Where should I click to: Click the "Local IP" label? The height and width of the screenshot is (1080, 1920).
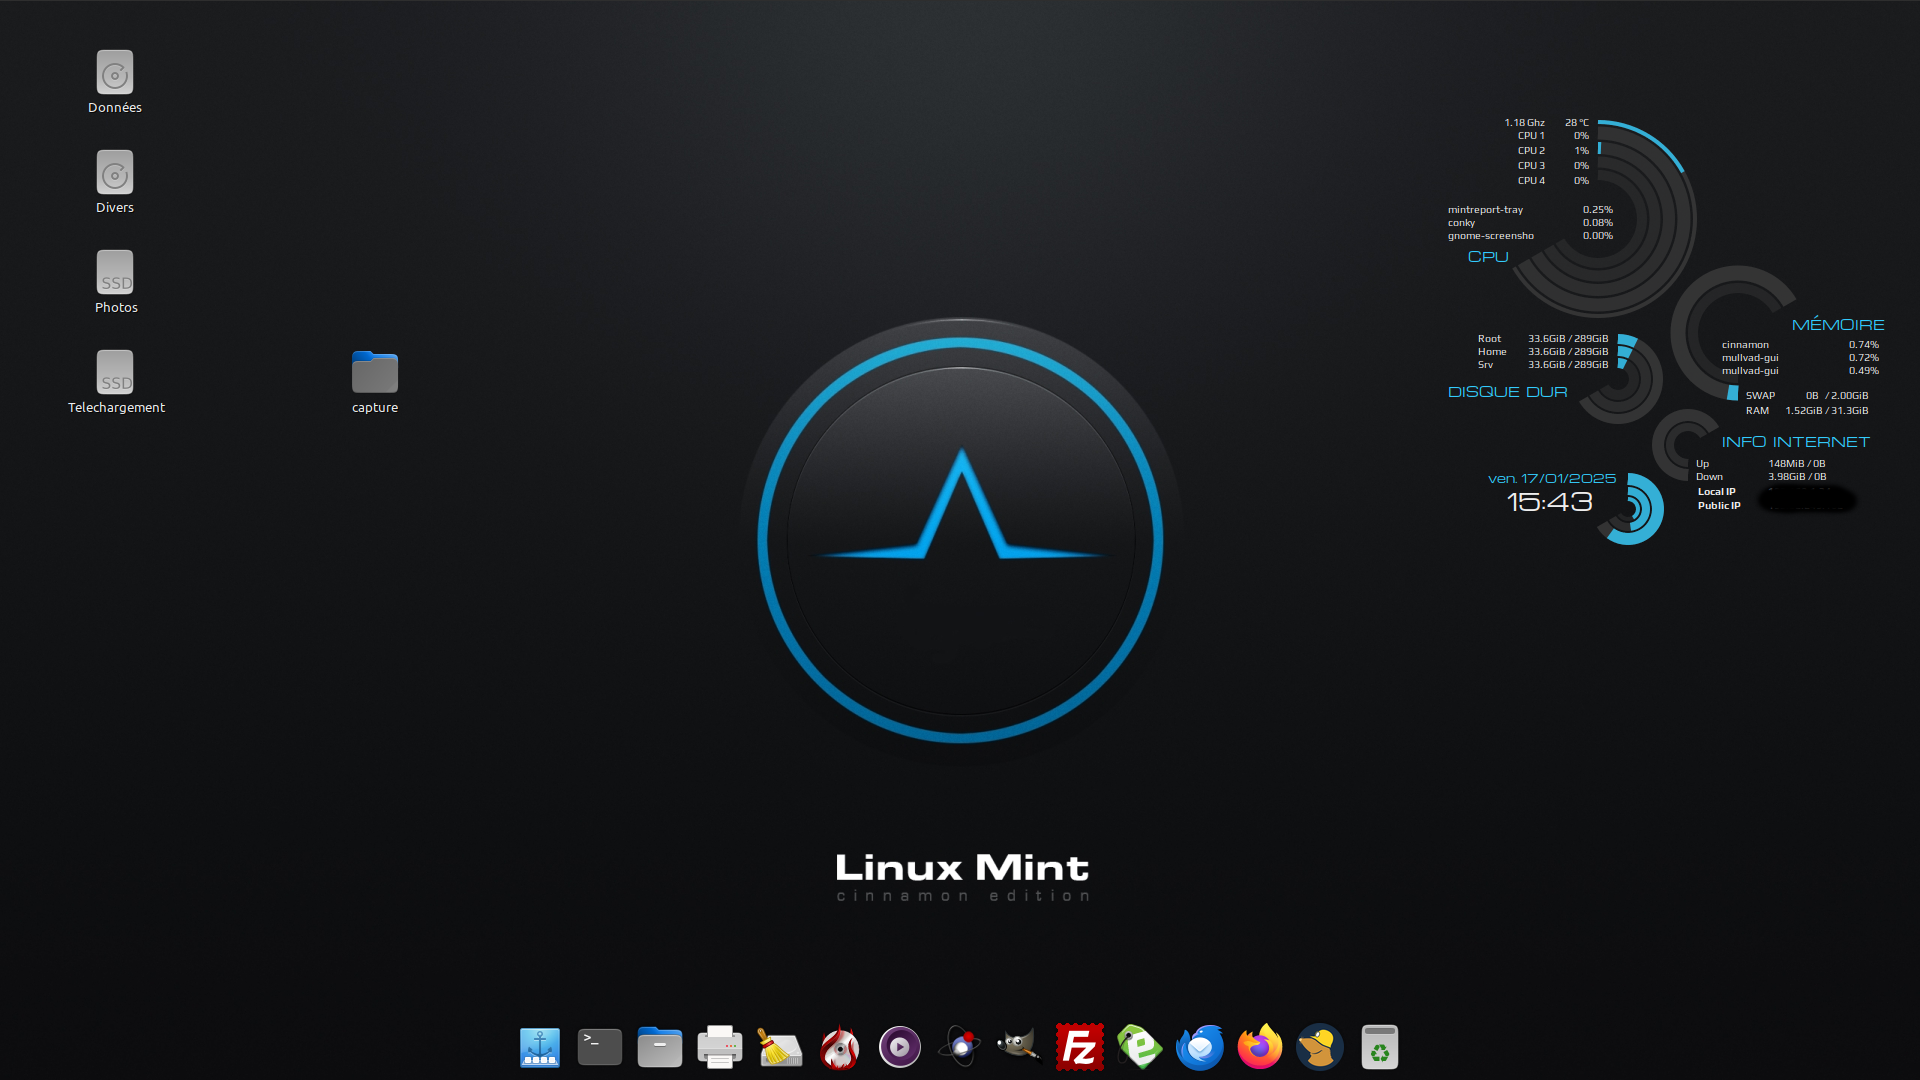tap(1716, 492)
